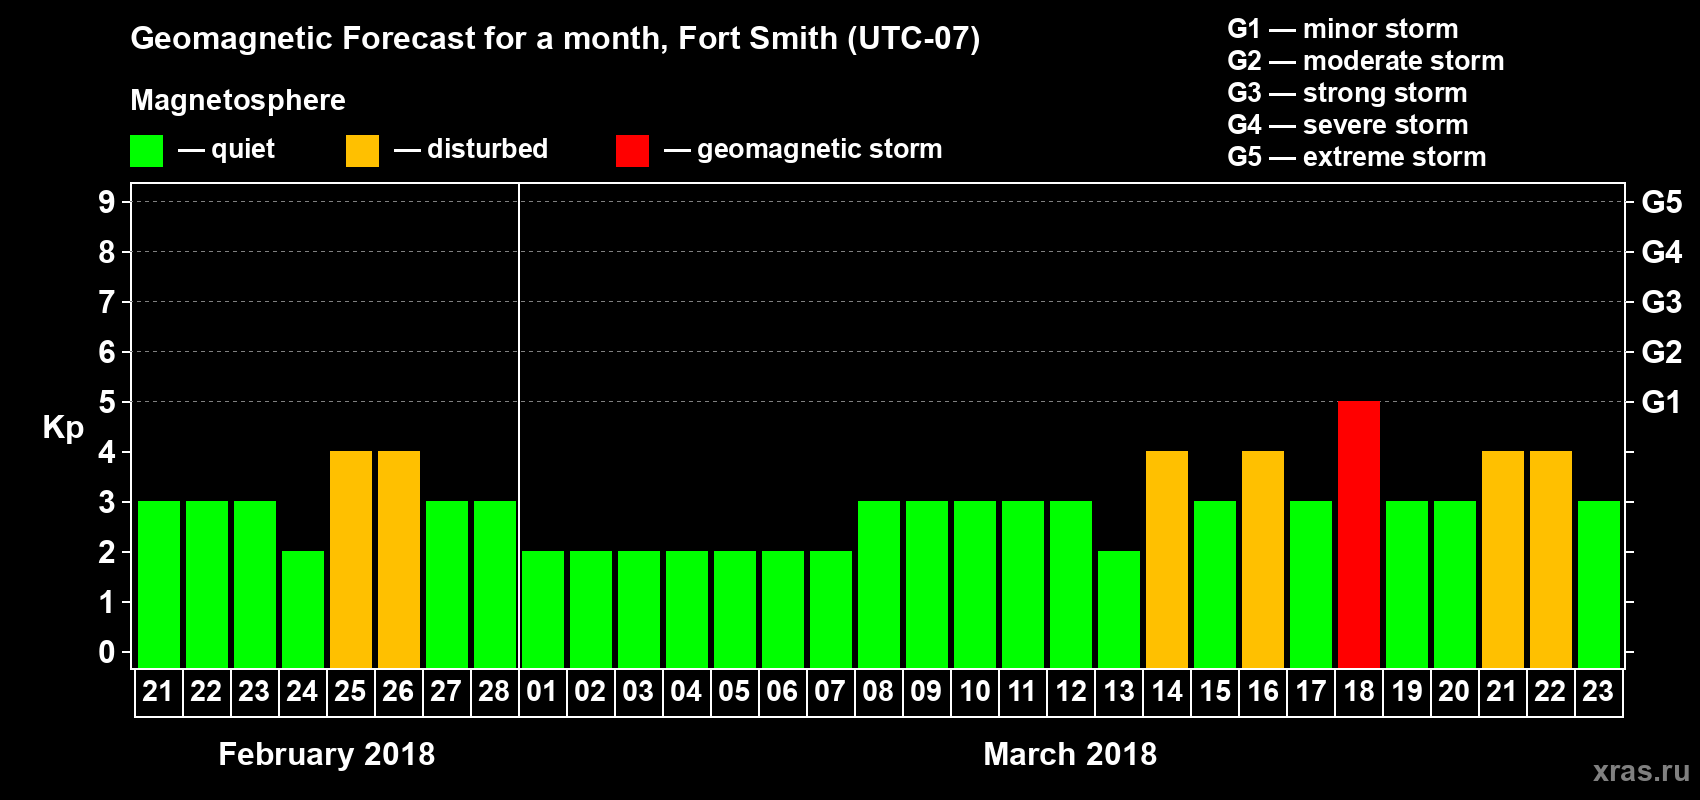This screenshot has height=800, width=1700.
Task: Select the green bar for March 23
Action: (x=1599, y=584)
